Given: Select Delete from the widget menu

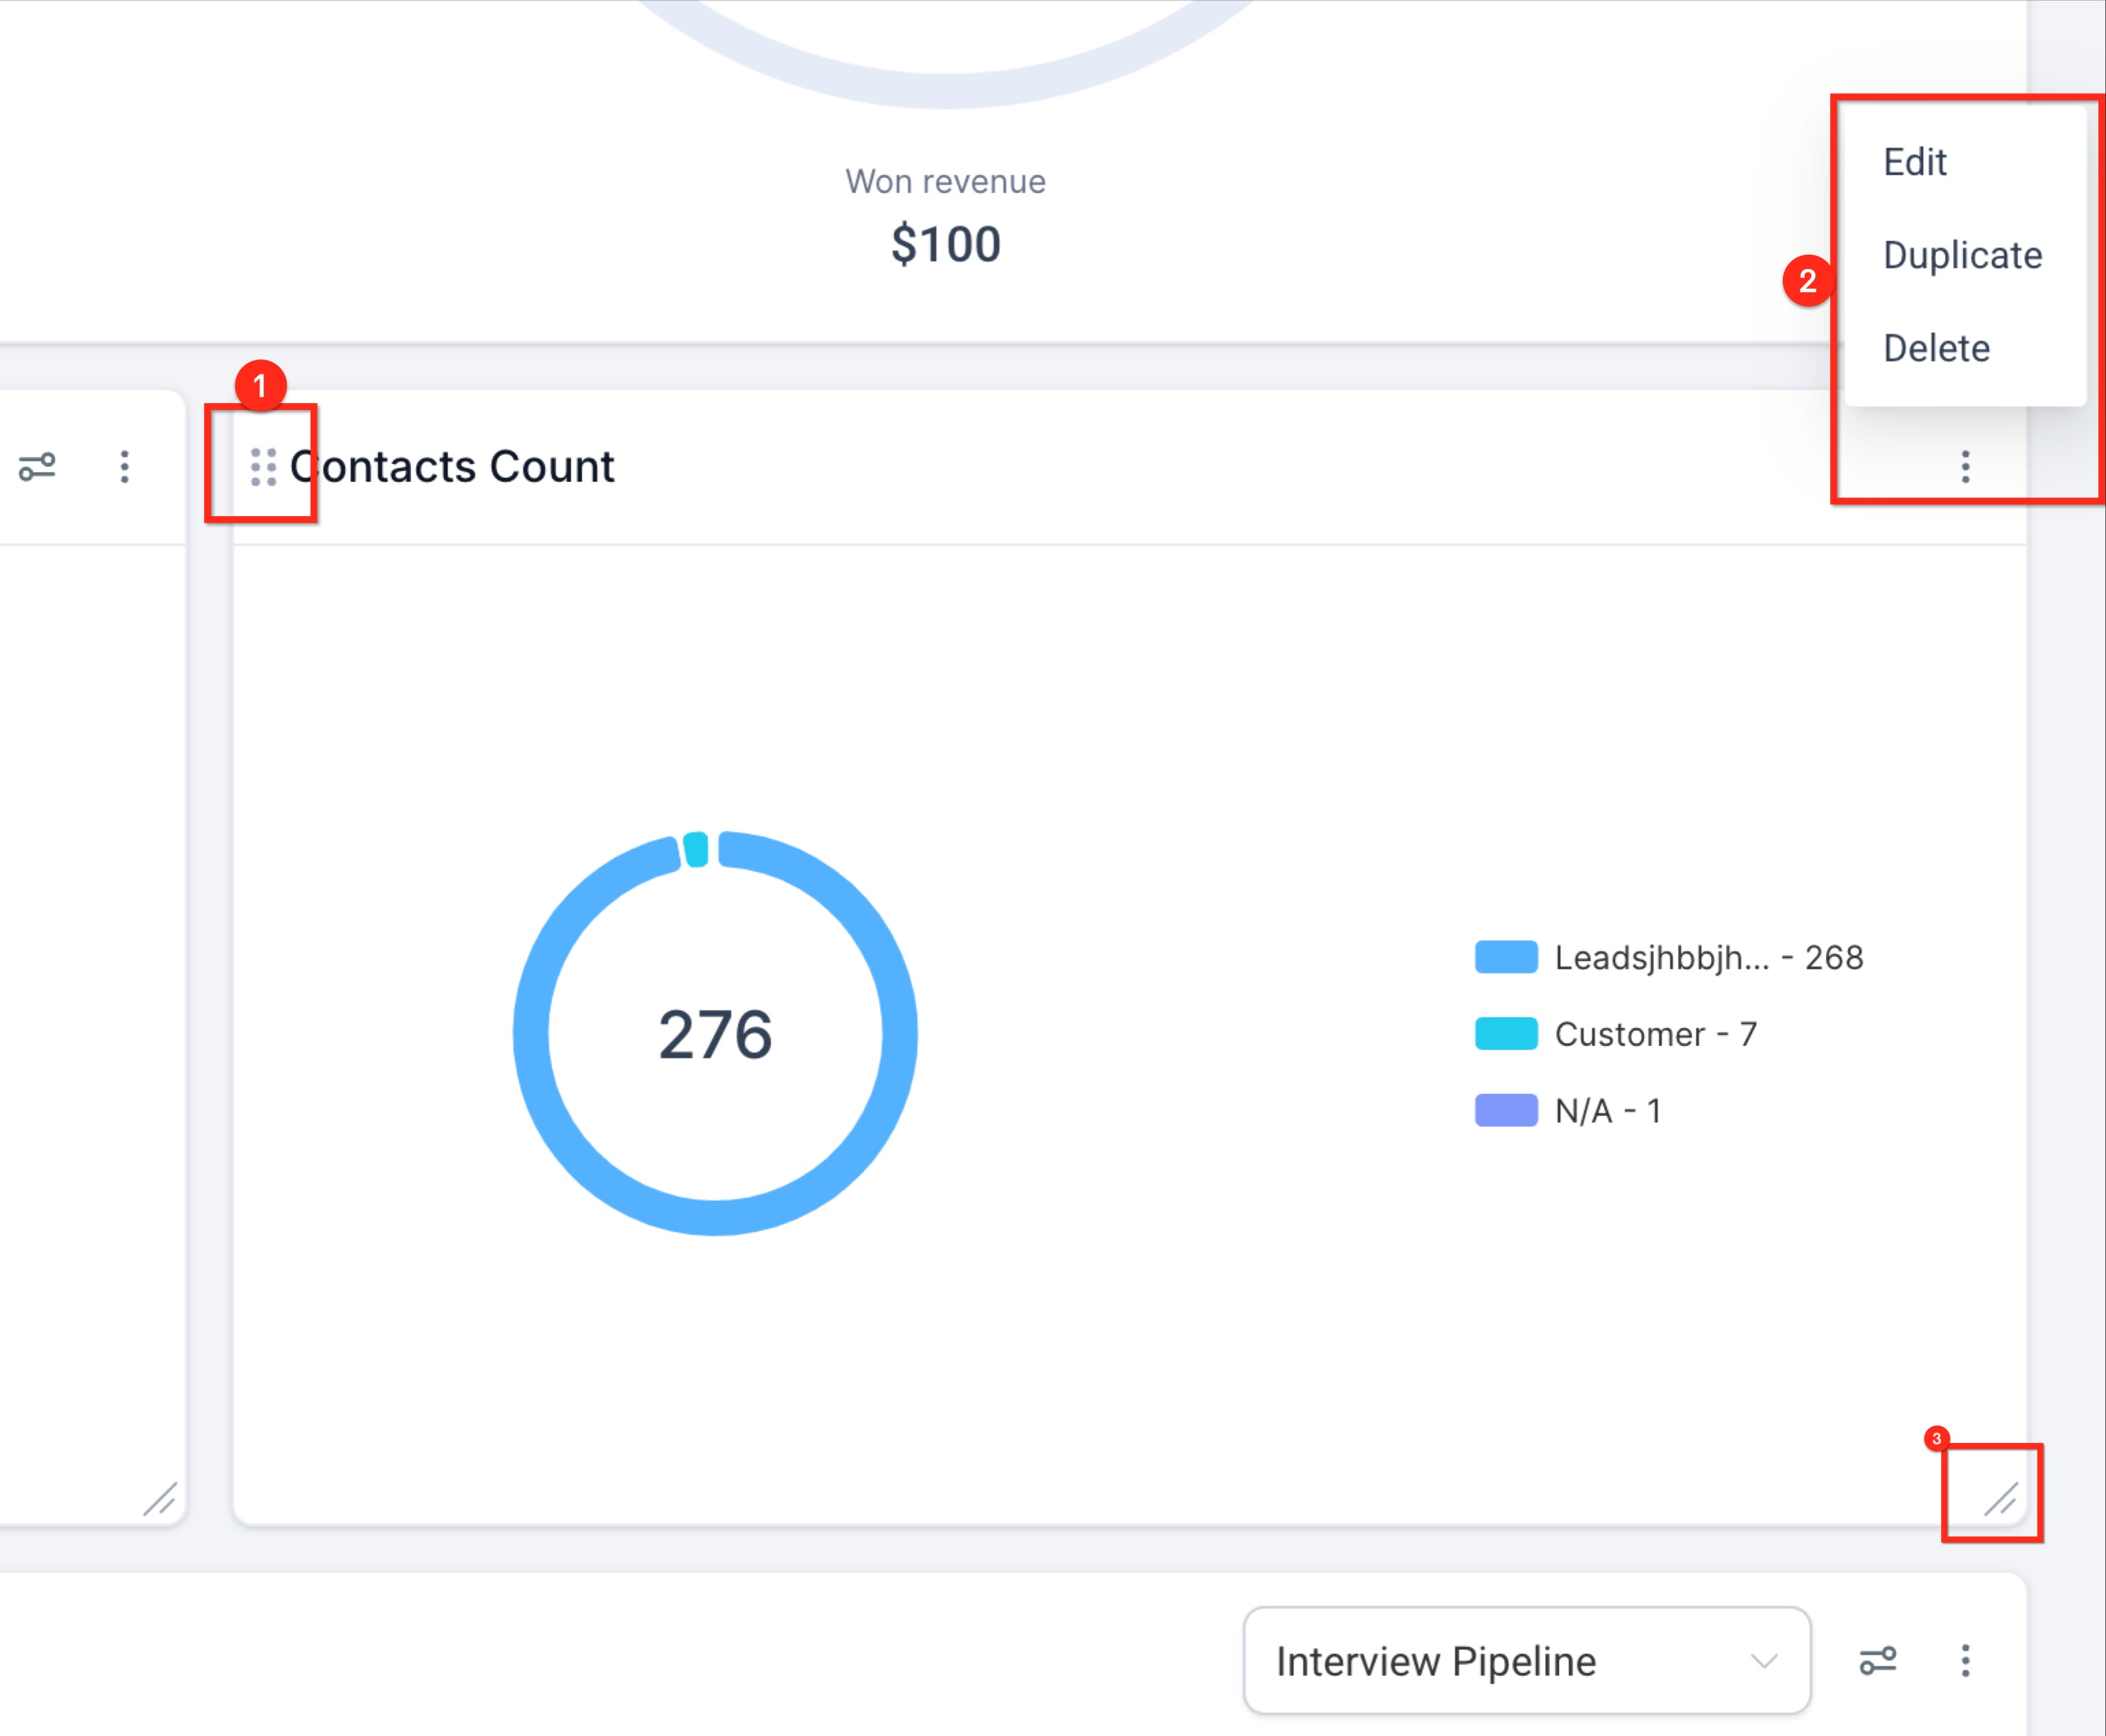Looking at the screenshot, I should tap(1936, 348).
